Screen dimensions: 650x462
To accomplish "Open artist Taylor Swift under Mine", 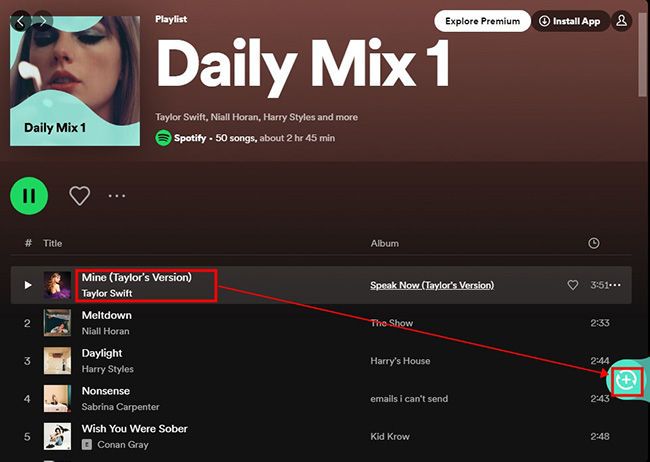I will pos(107,293).
